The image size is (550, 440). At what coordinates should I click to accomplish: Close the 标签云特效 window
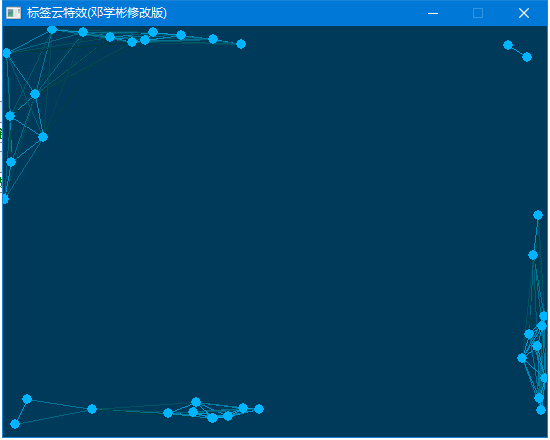pos(524,13)
